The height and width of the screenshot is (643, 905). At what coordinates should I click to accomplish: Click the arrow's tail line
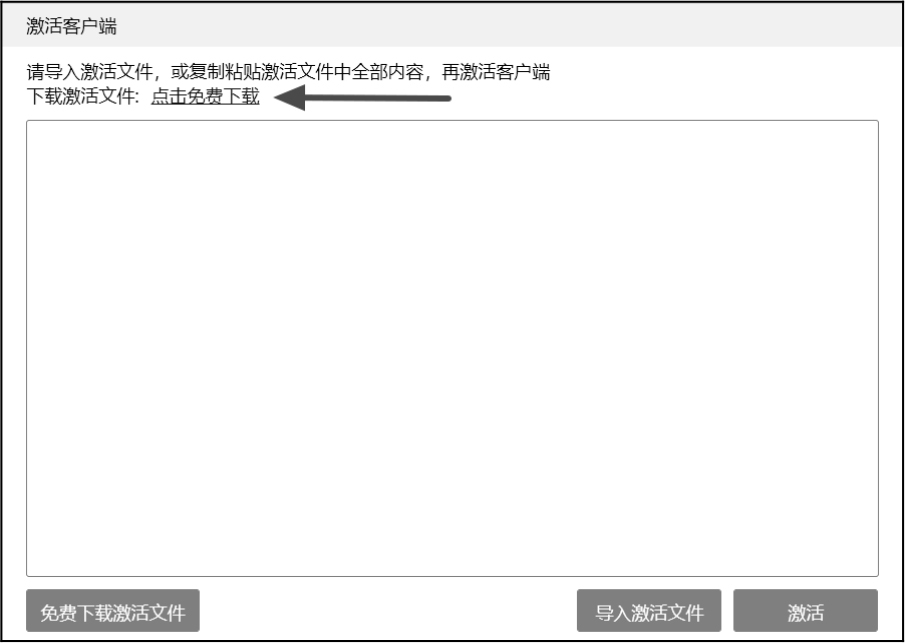(x=378, y=98)
